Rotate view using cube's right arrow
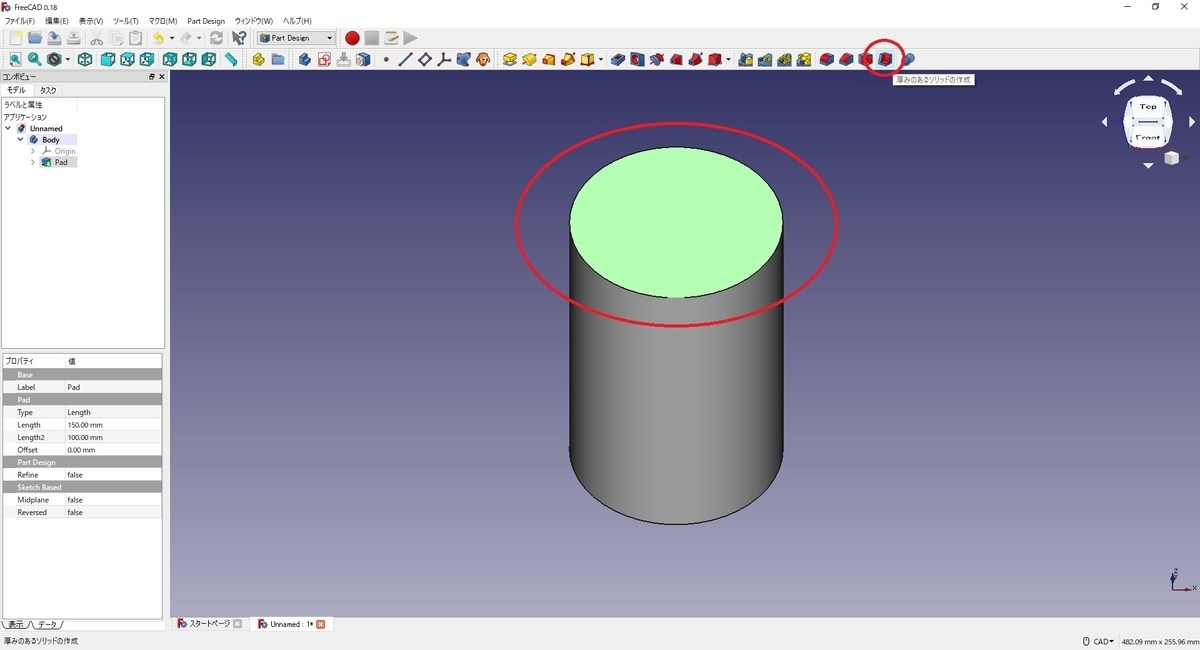The height and width of the screenshot is (650, 1200). click(x=1190, y=122)
